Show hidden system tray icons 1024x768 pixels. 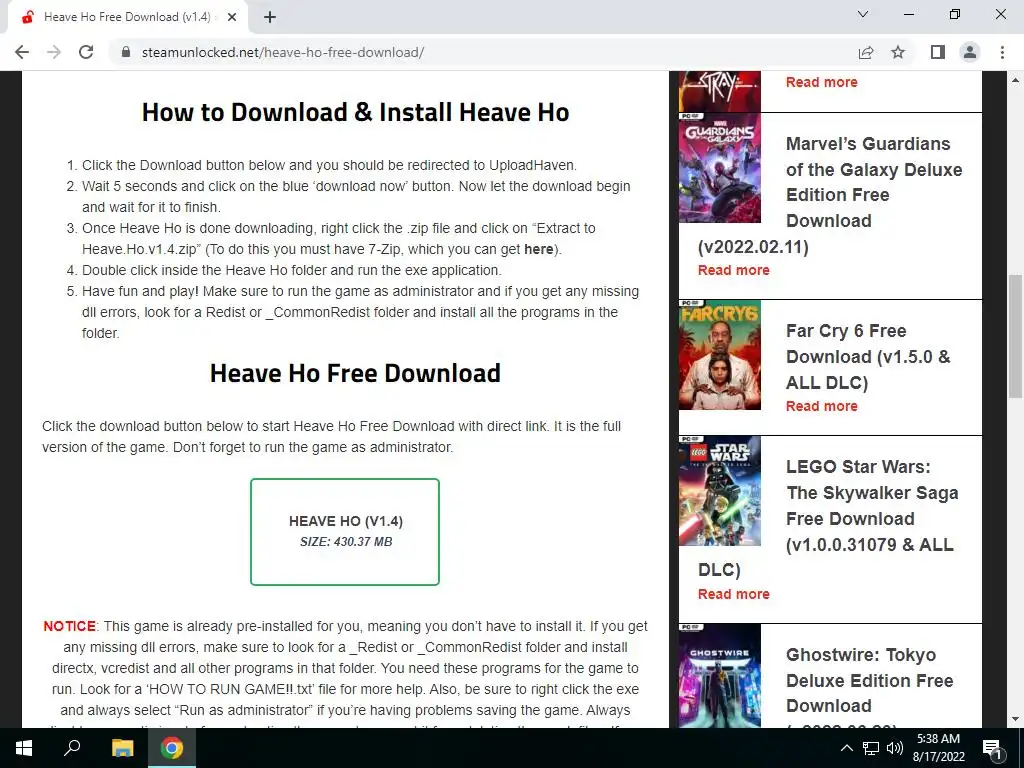pyautogui.click(x=846, y=748)
